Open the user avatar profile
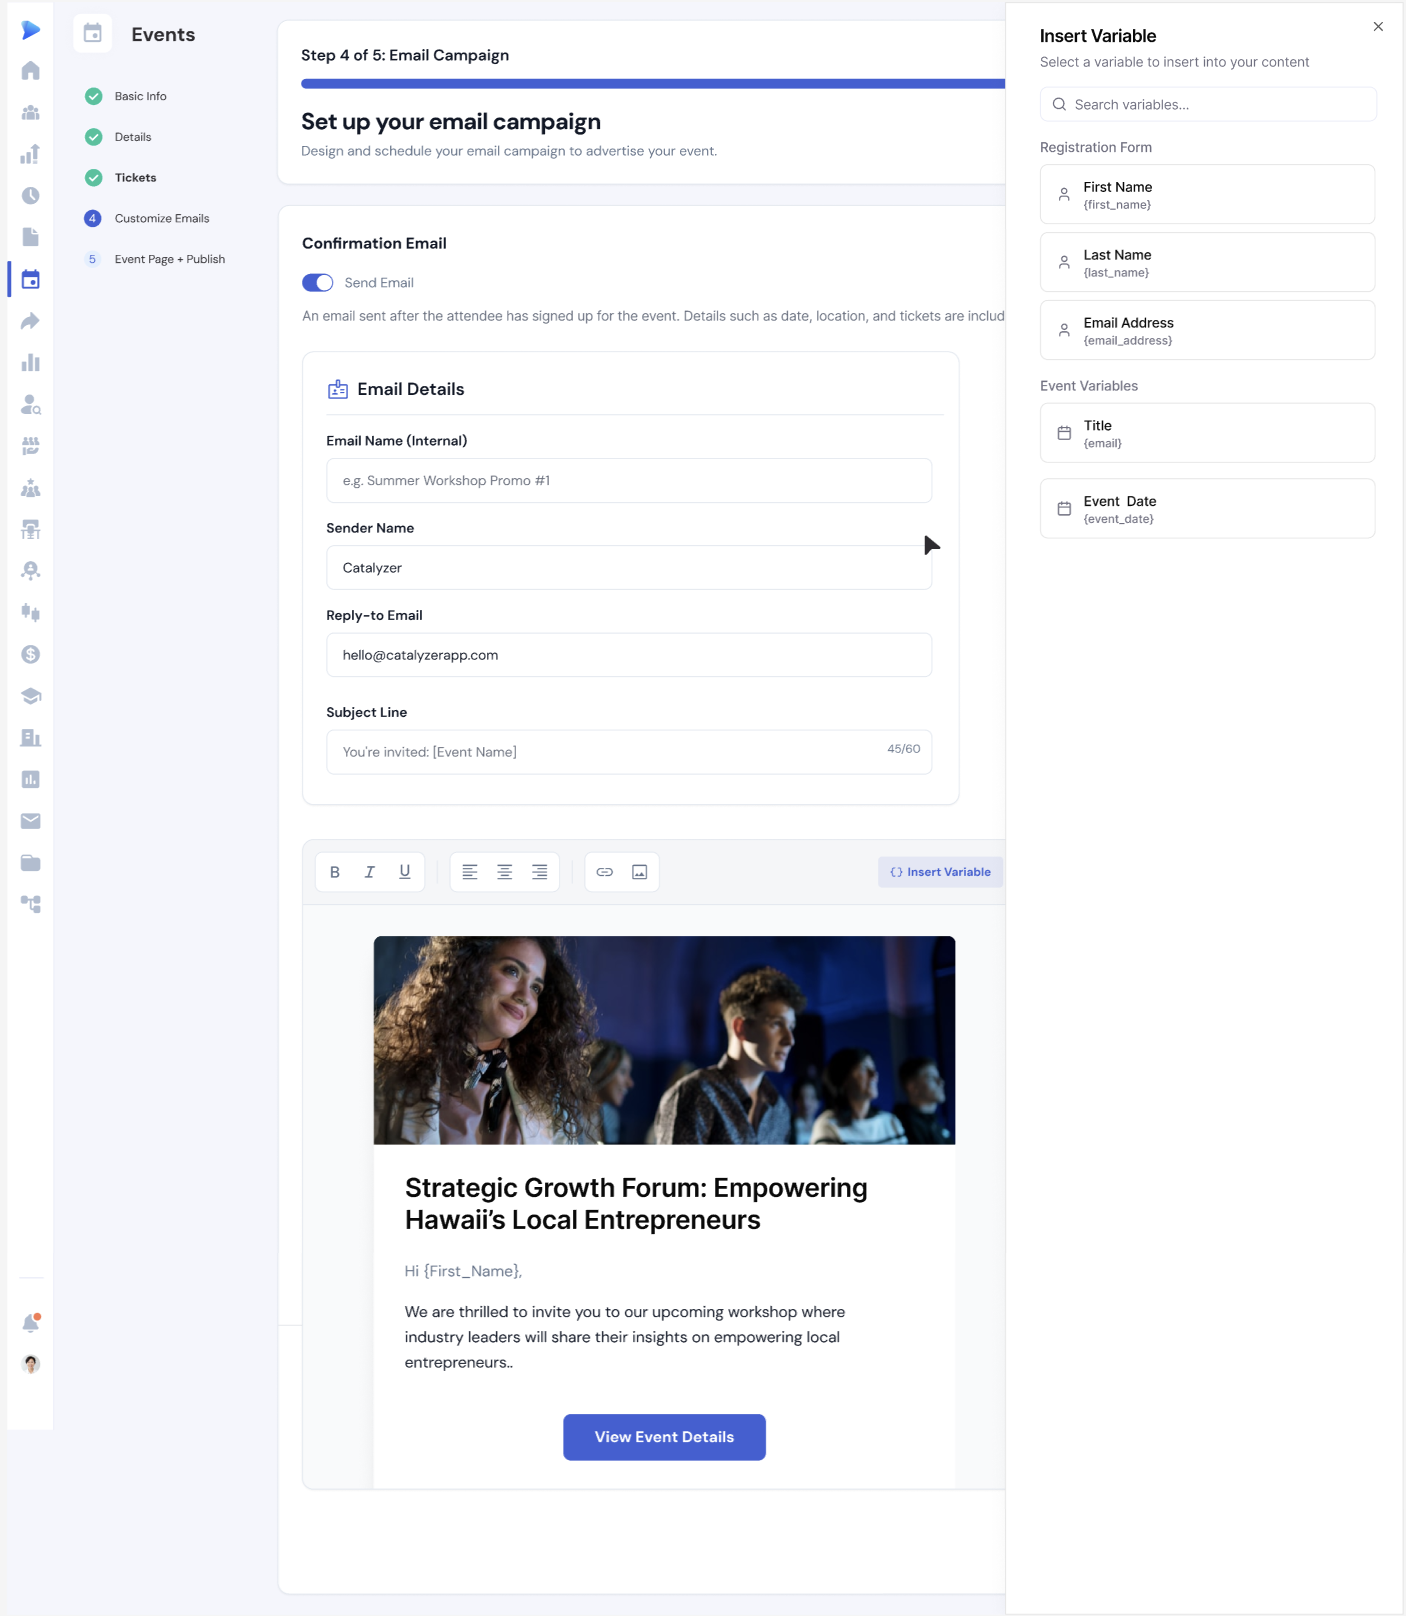Viewport: 1406px width, 1616px height. tap(31, 1364)
